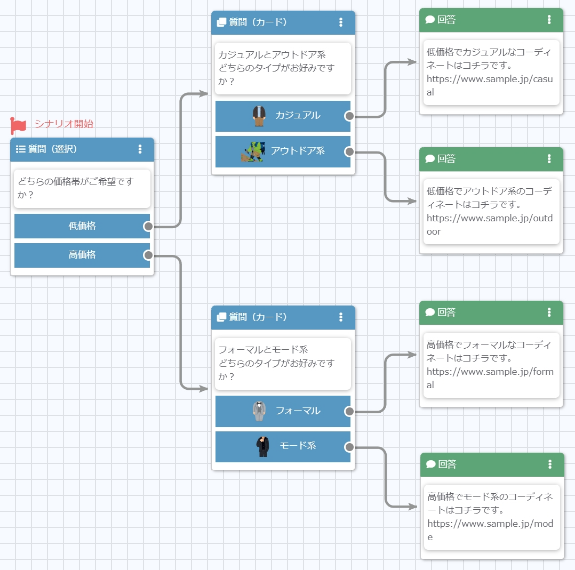Click the output connector of アウトドア系

(349, 151)
